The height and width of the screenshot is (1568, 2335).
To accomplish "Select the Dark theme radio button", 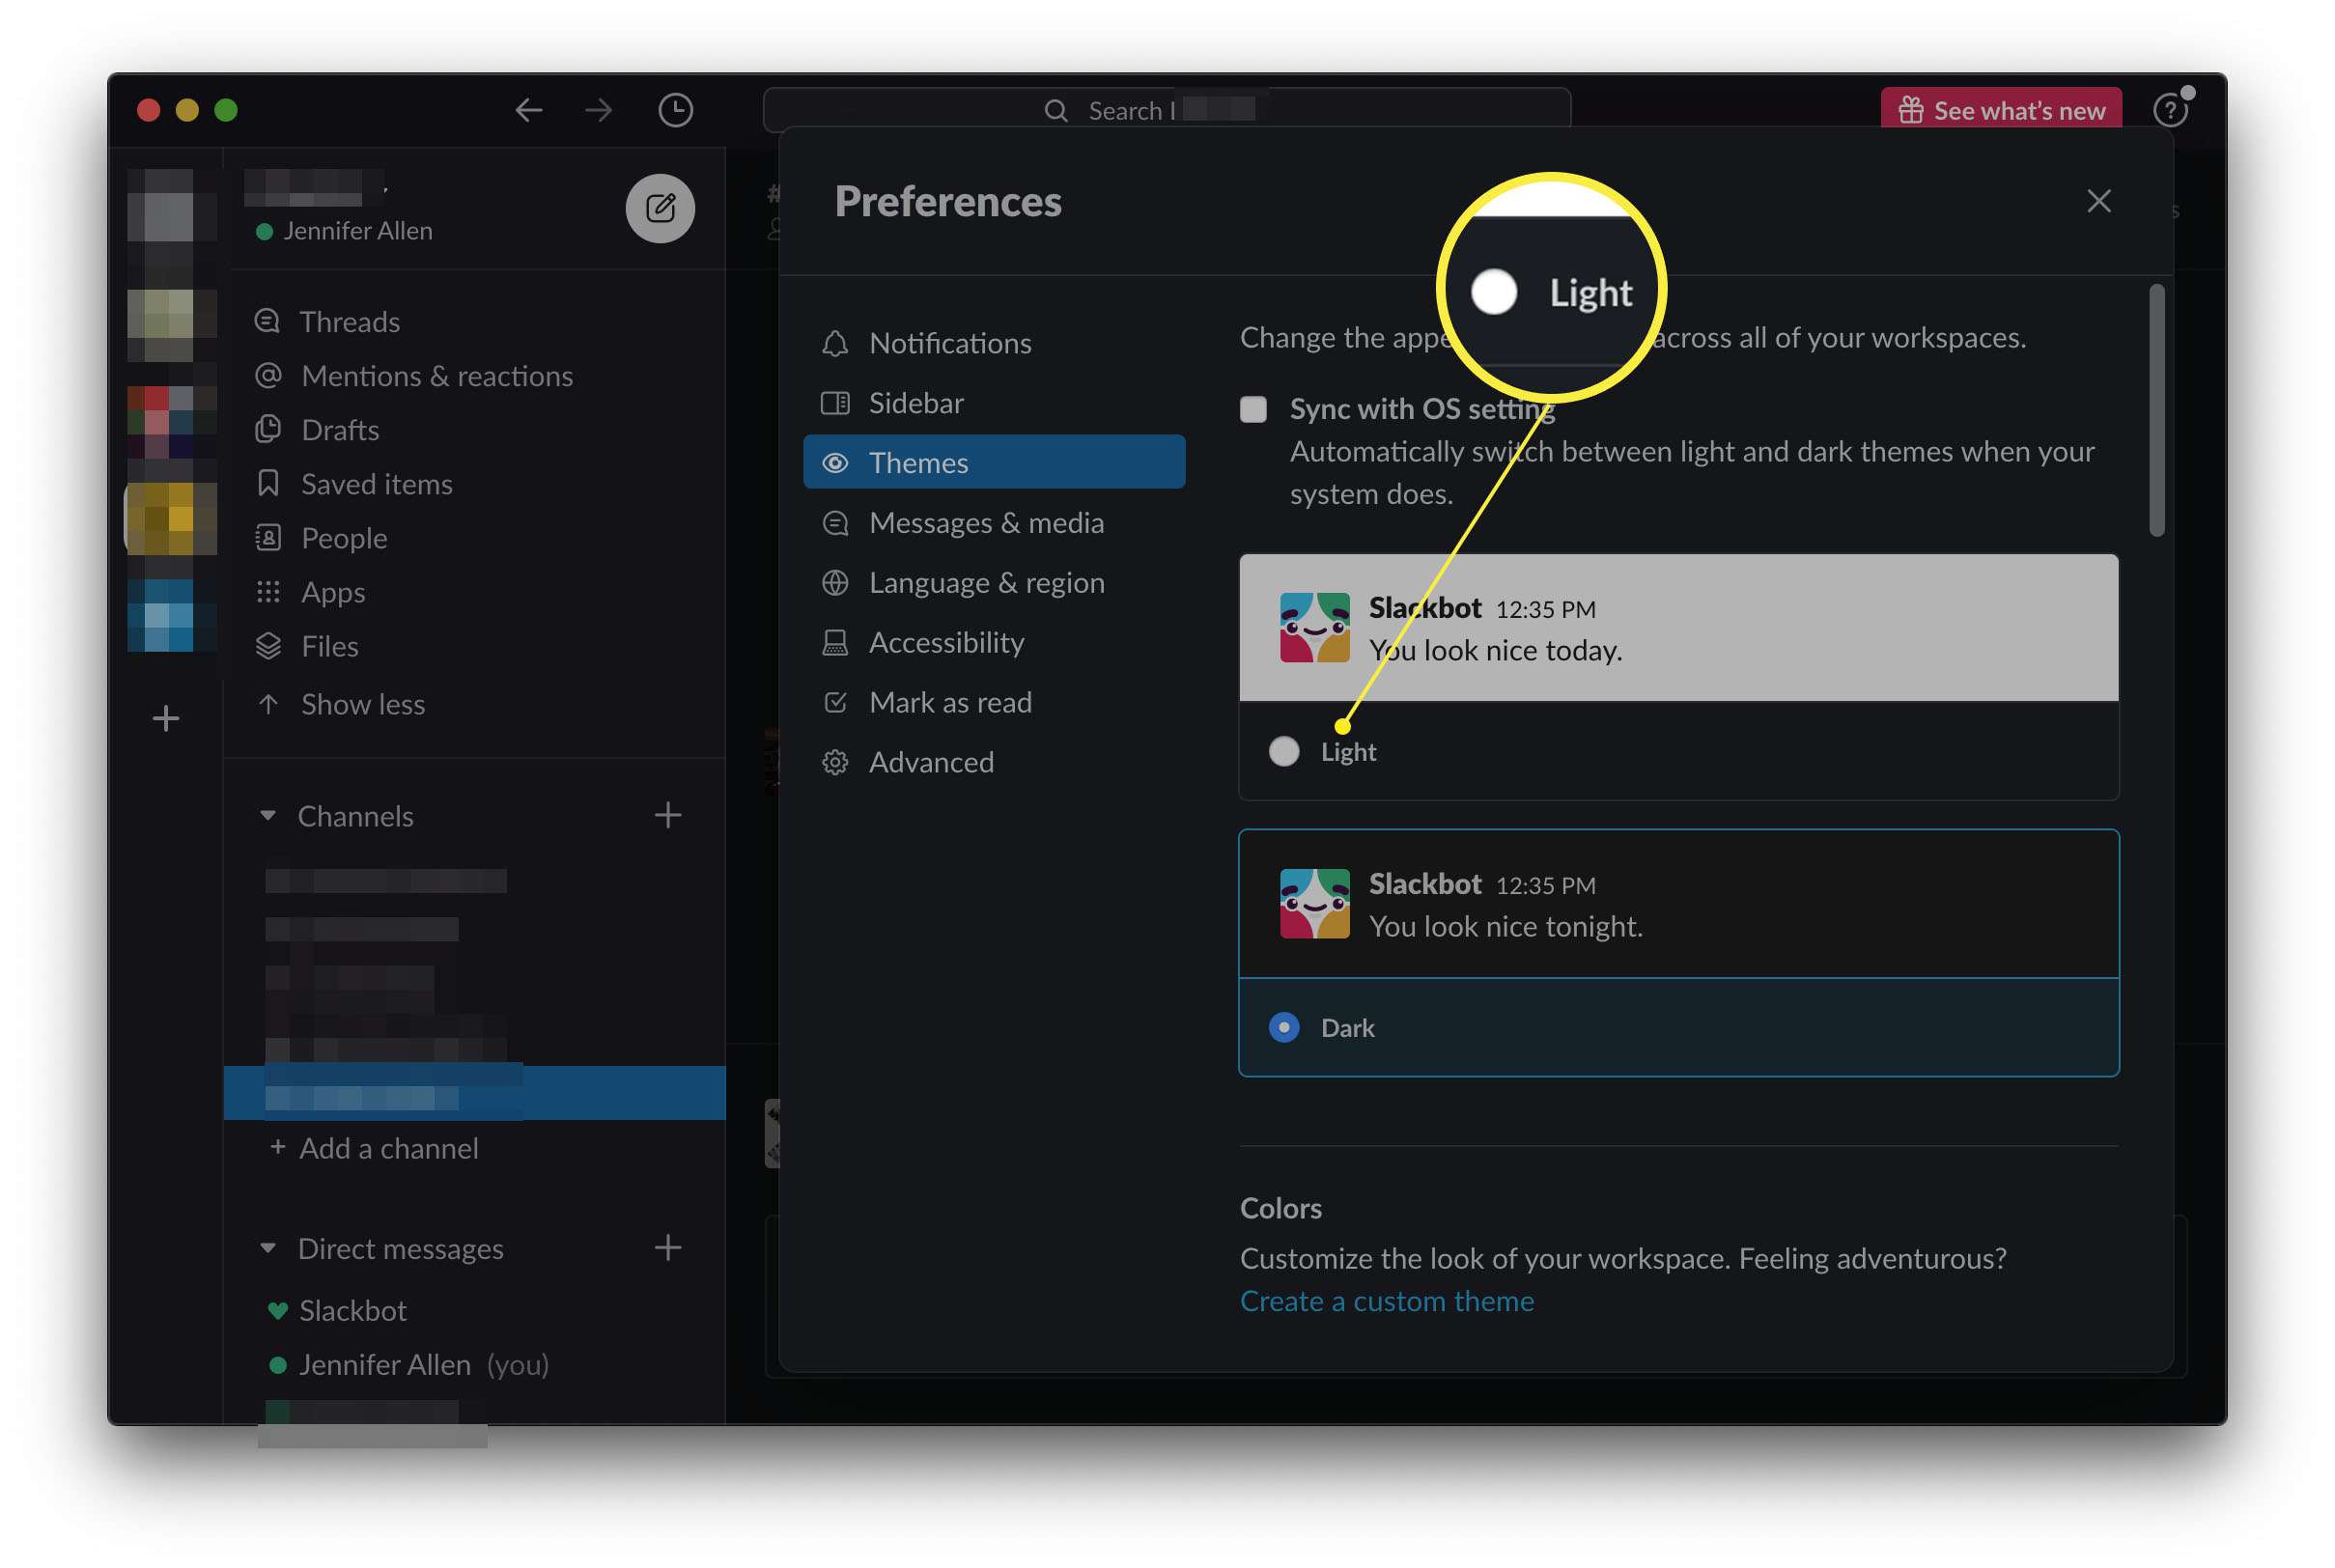I will pyautogui.click(x=1284, y=1028).
